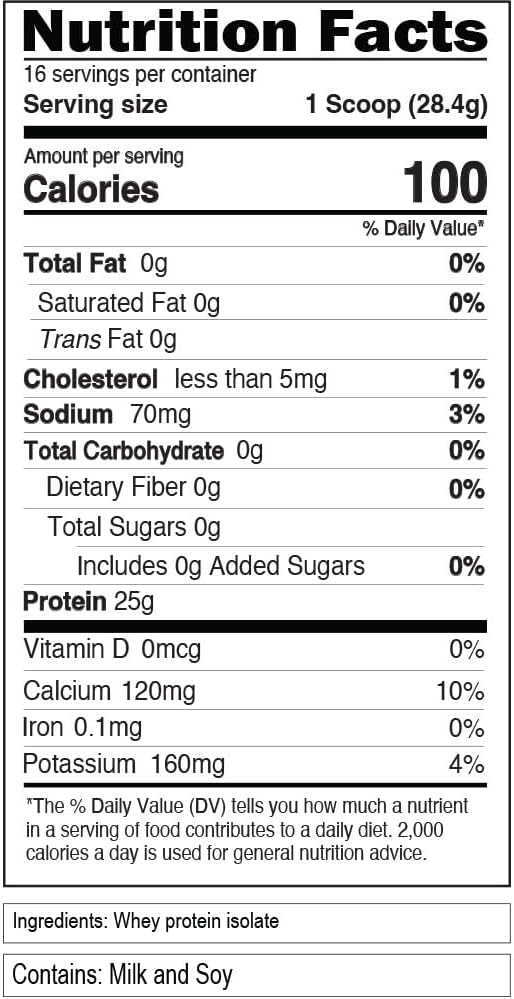
Task: Click the Sodium 70mg row
Action: pyautogui.click(x=255, y=415)
